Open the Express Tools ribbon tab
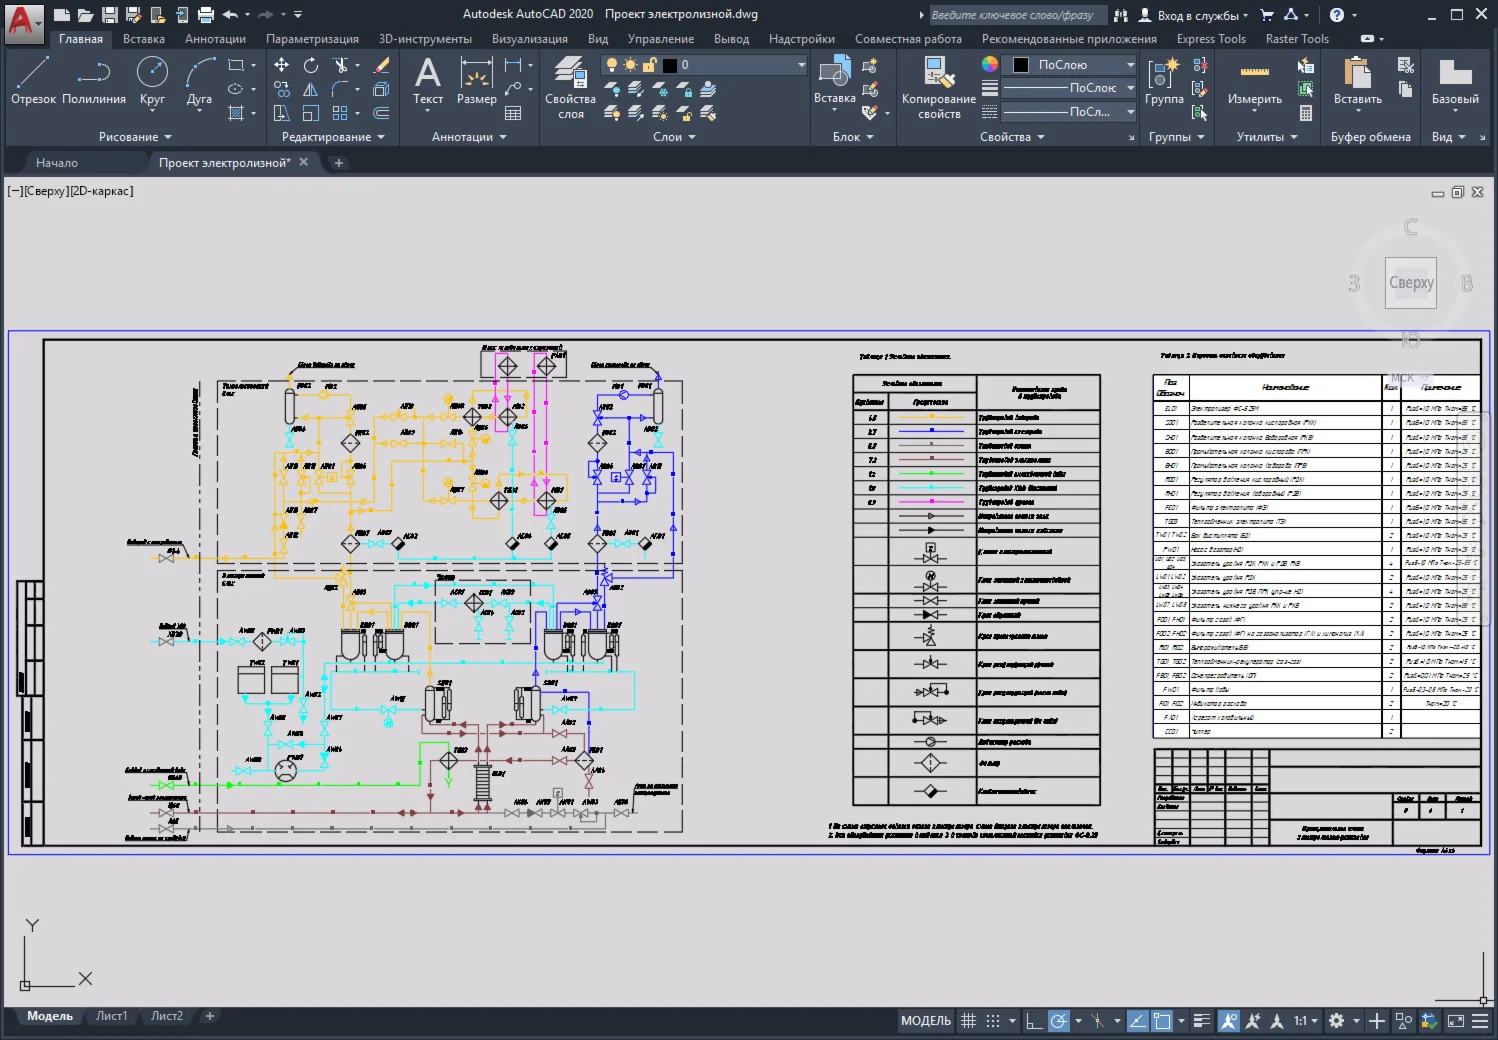1498x1040 pixels. pyautogui.click(x=1211, y=39)
